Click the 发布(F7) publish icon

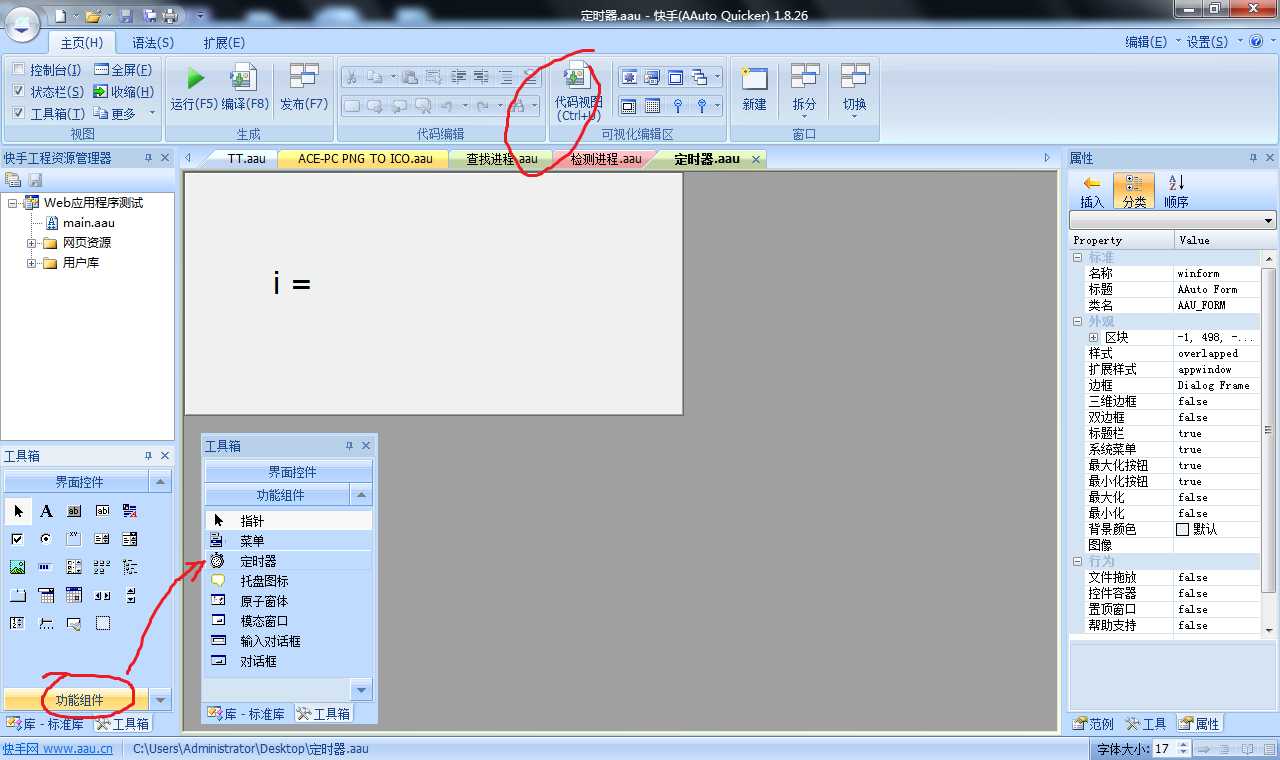[x=304, y=87]
